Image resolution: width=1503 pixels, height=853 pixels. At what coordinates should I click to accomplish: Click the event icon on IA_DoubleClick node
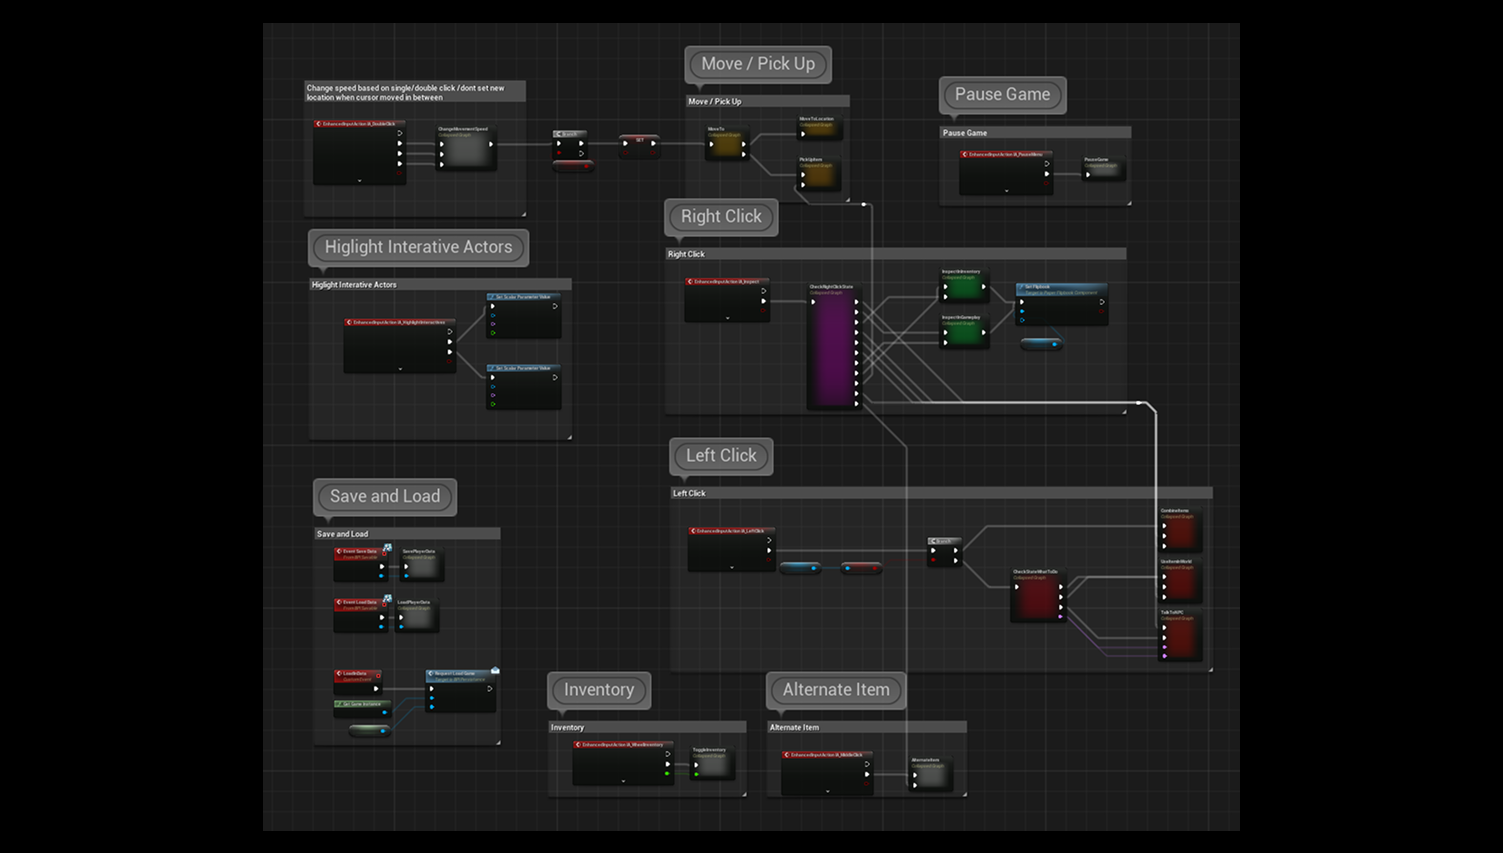[318, 122]
